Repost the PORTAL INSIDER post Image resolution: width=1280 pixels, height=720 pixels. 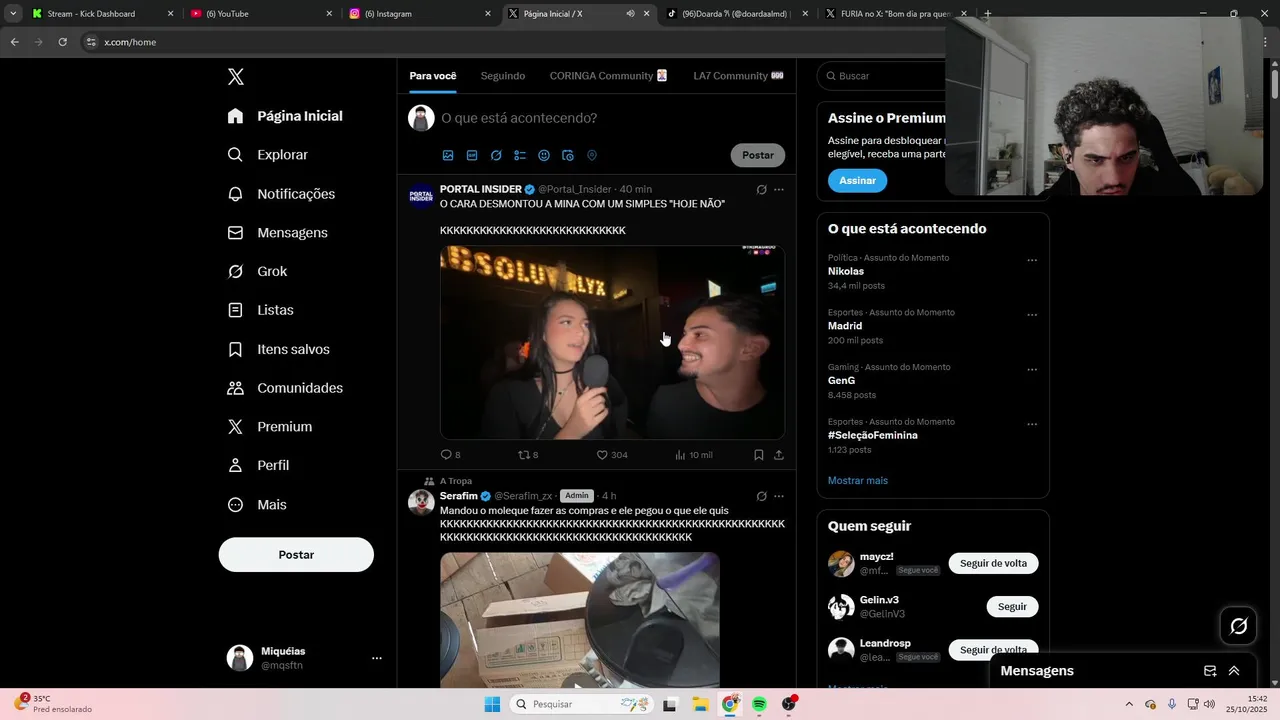click(528, 455)
